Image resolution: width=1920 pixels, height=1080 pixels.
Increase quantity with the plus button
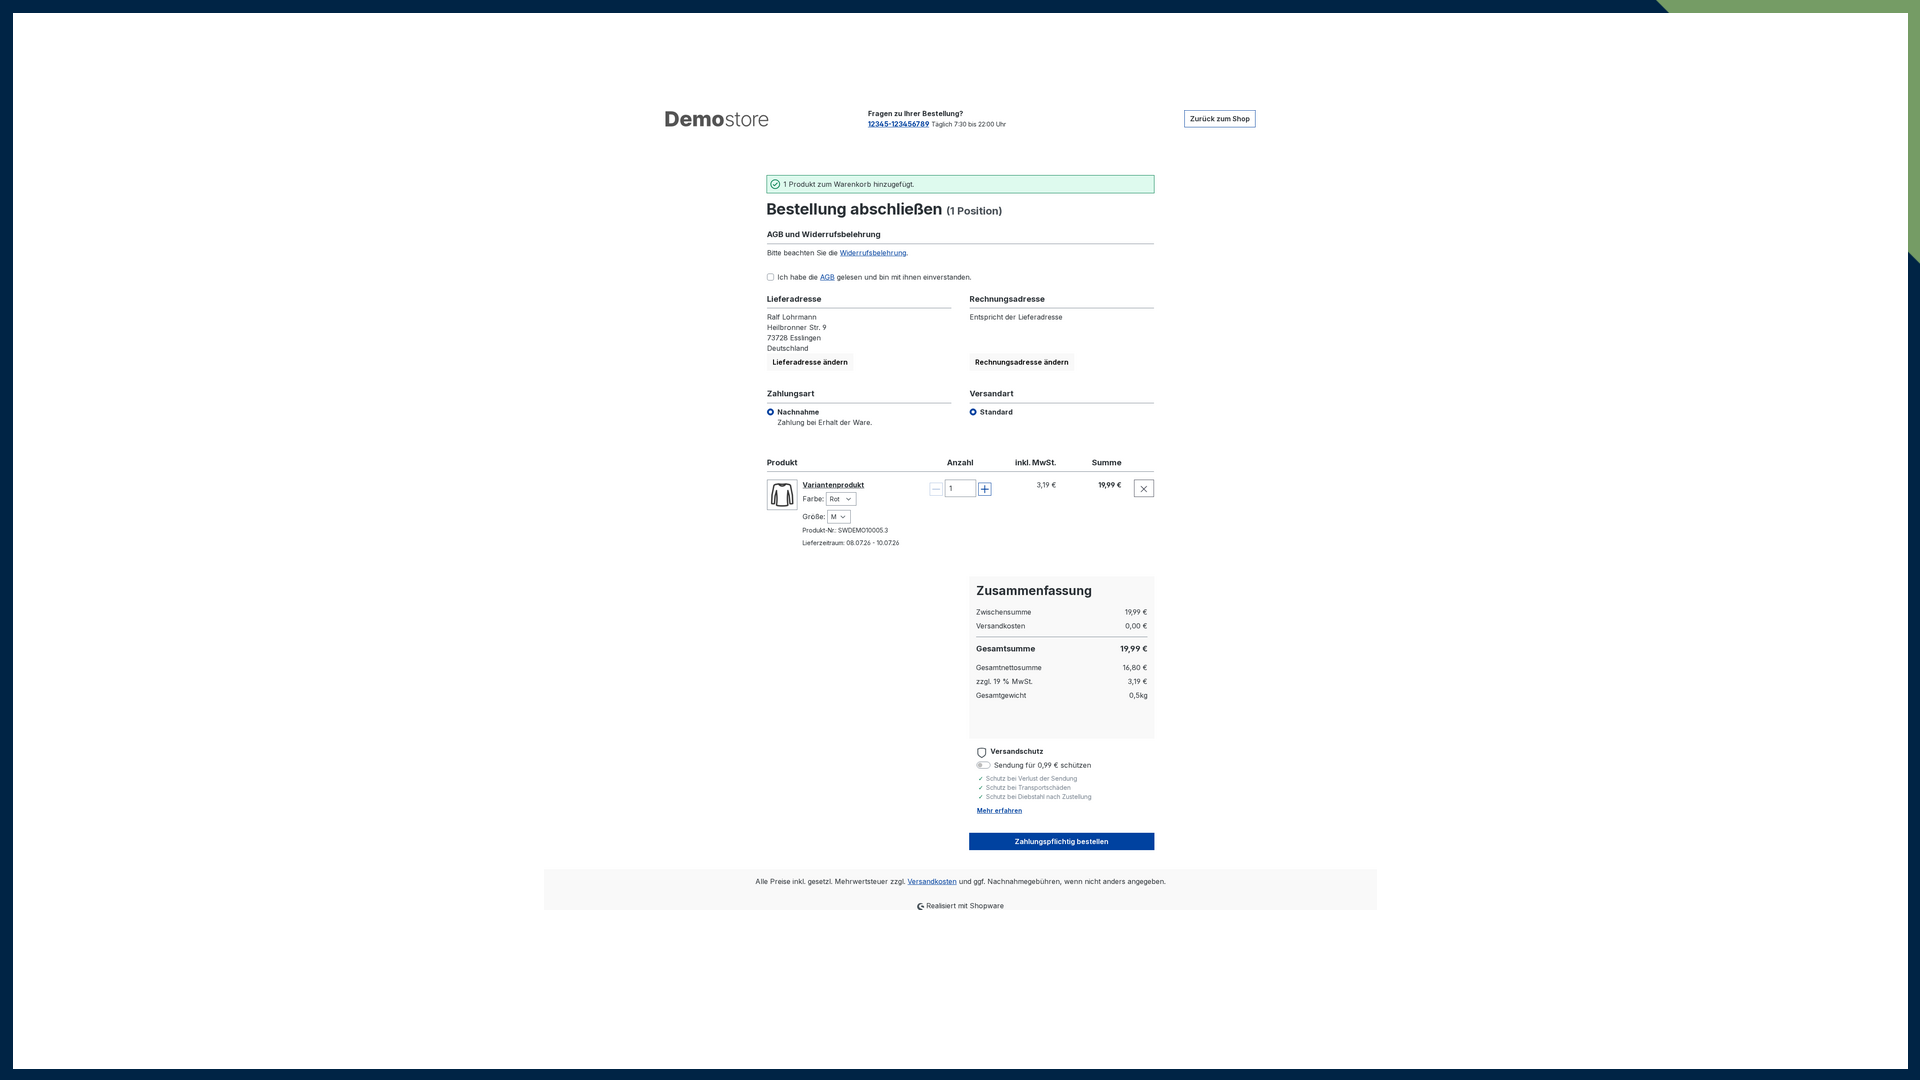(x=985, y=489)
